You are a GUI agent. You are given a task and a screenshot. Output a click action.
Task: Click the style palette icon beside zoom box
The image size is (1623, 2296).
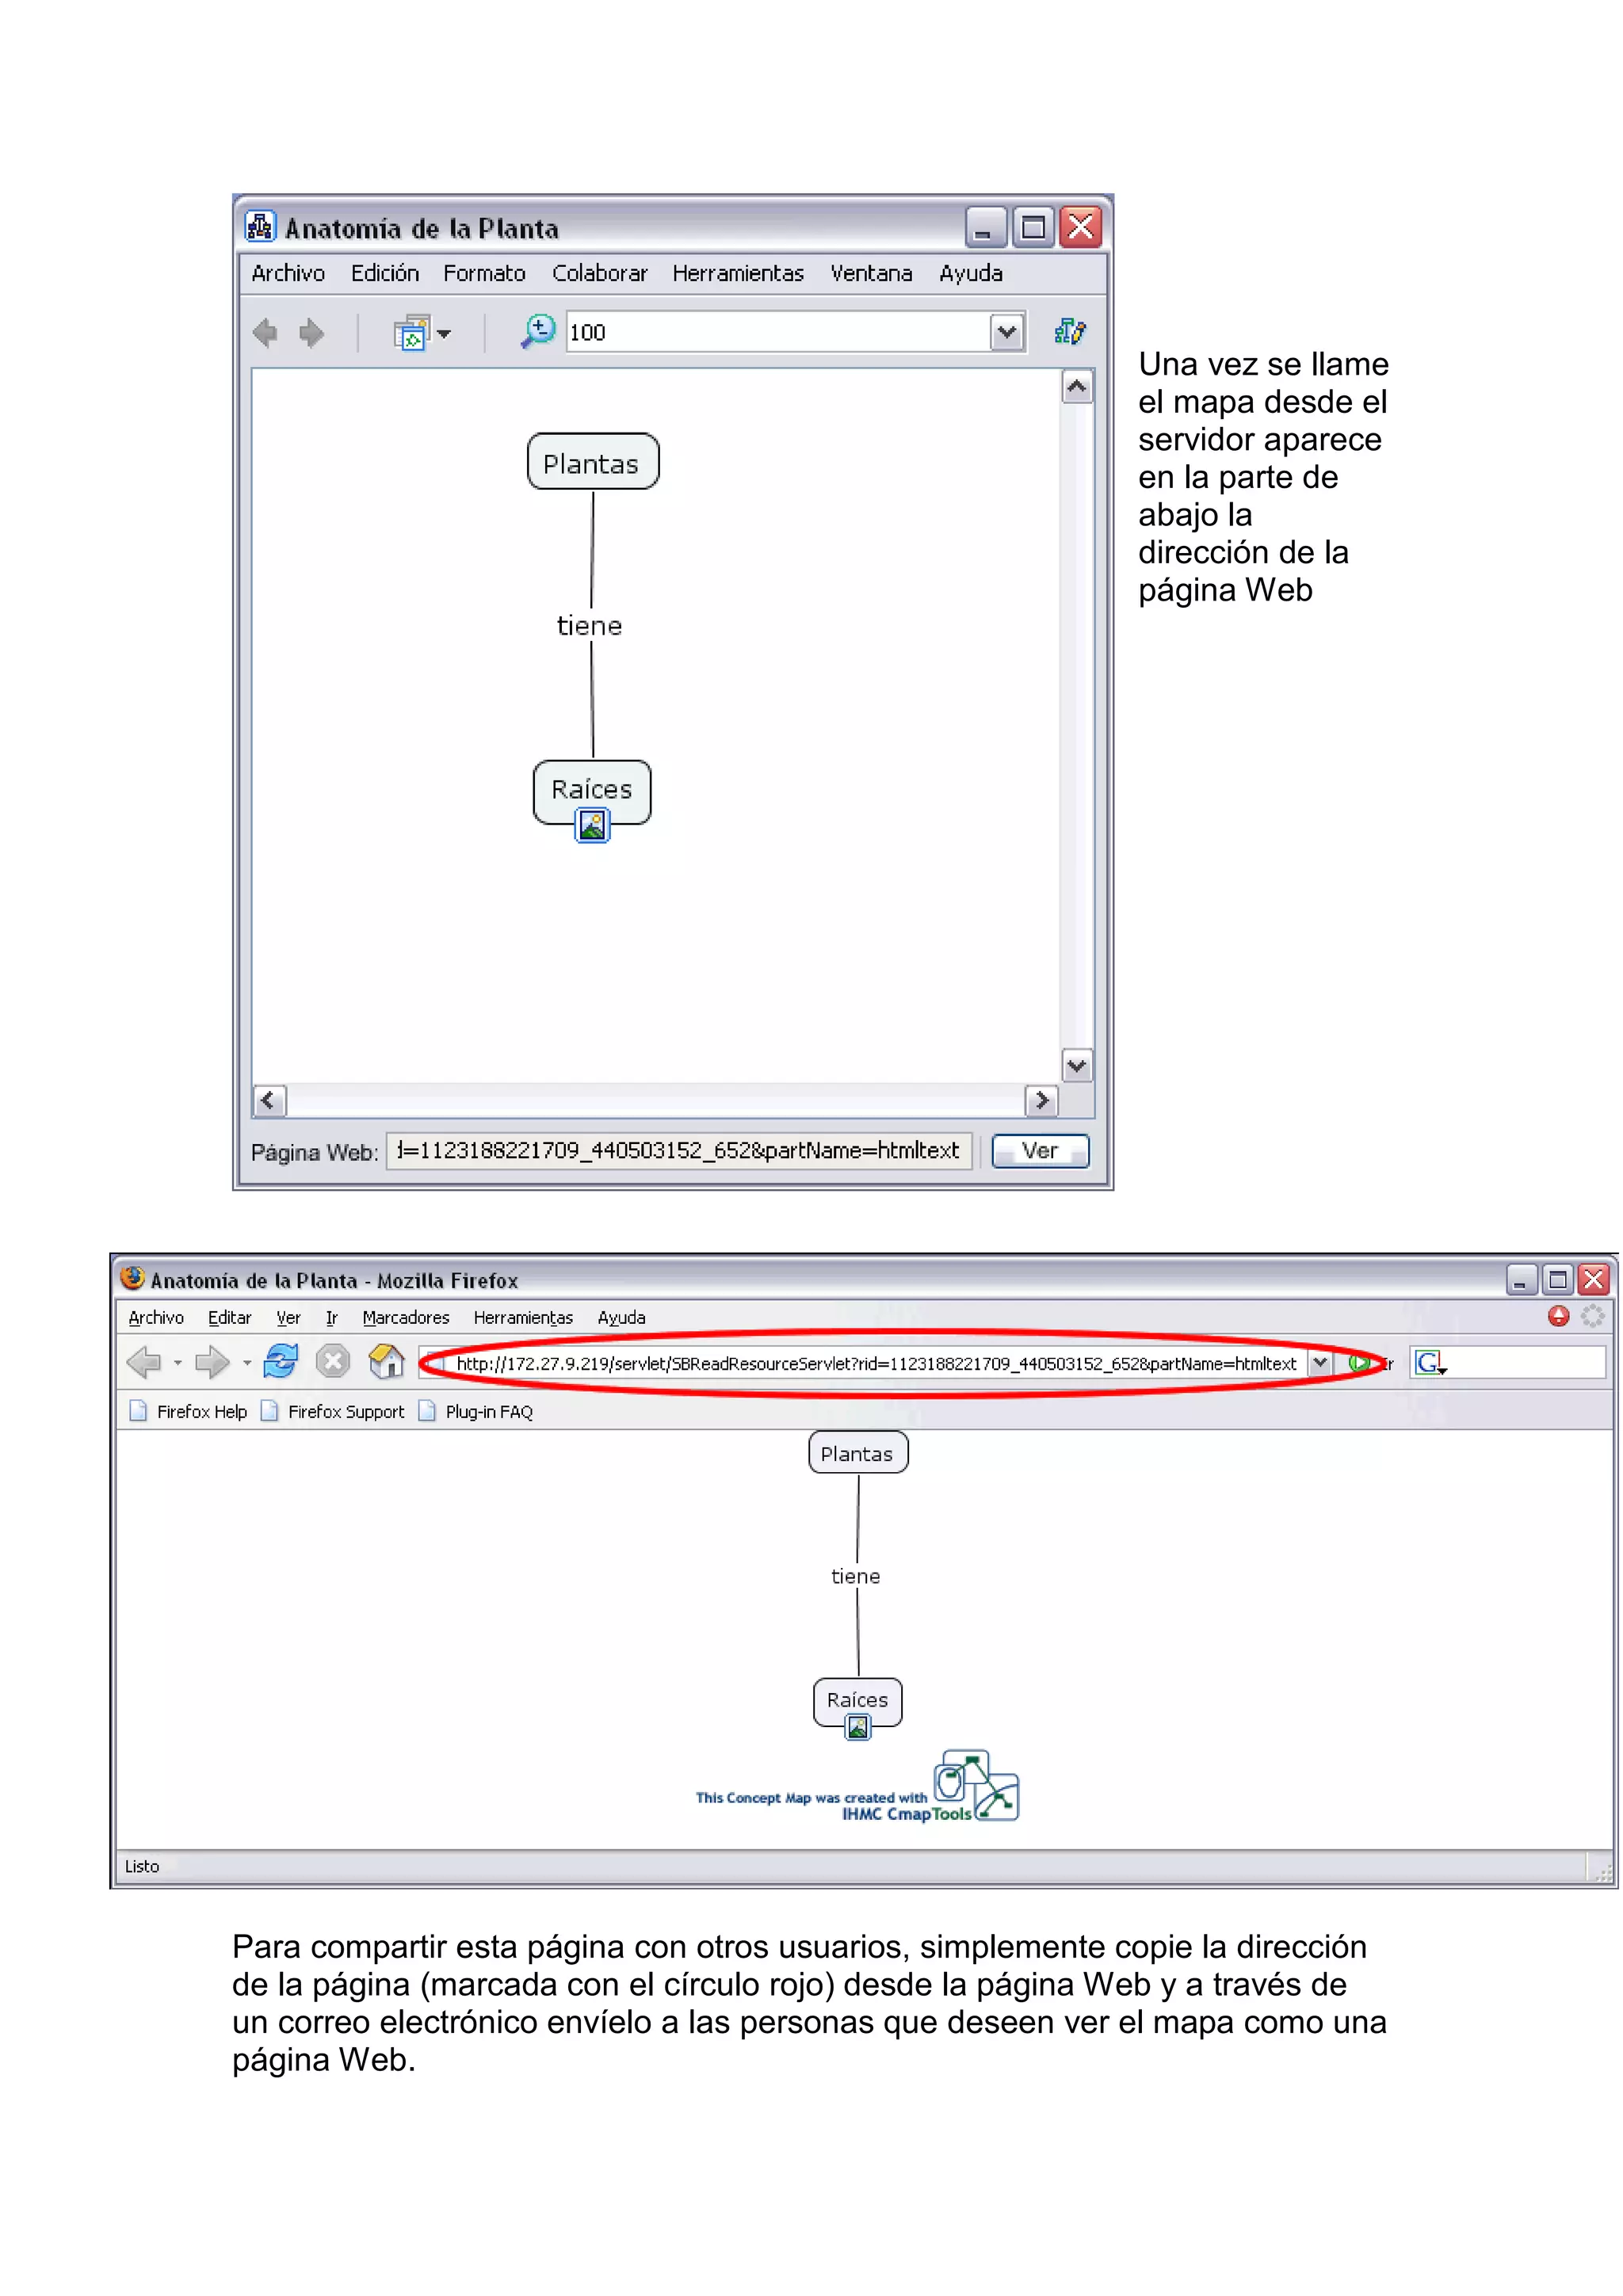coord(1069,331)
